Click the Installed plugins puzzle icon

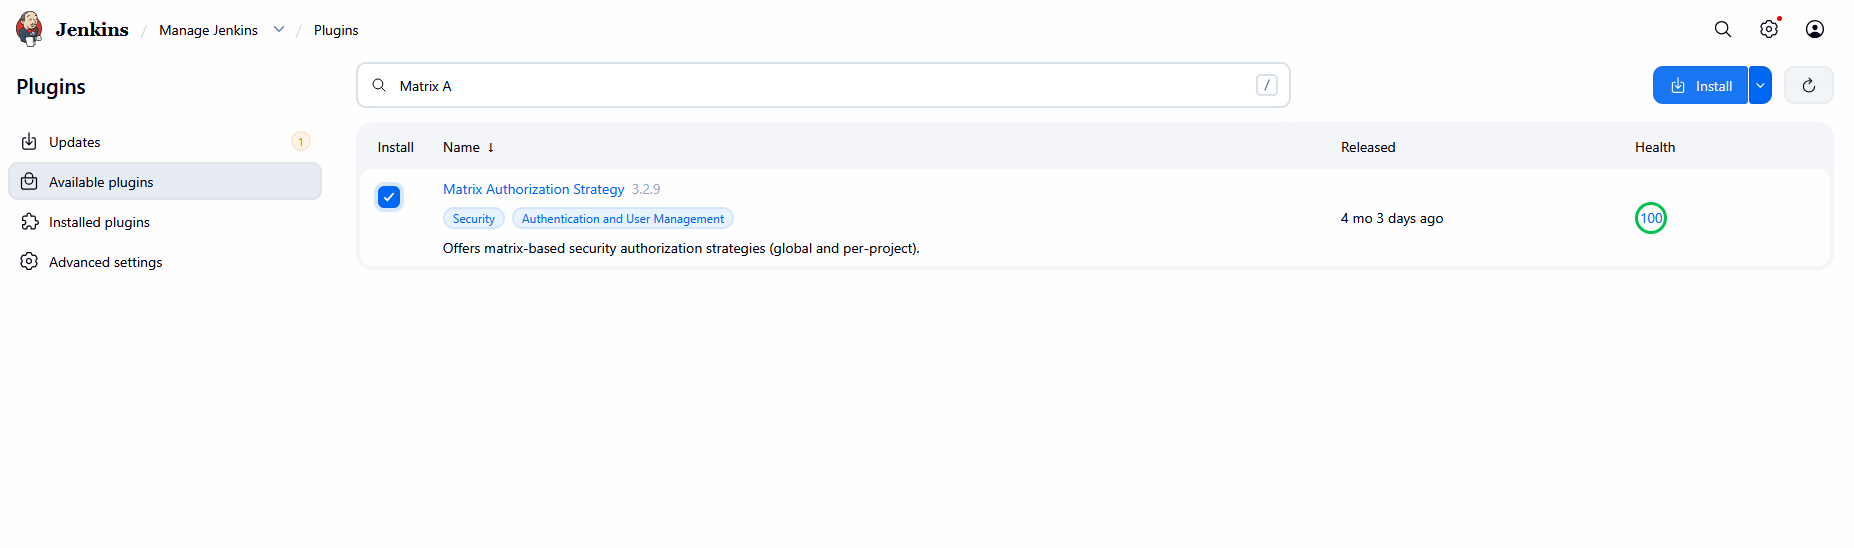[29, 222]
